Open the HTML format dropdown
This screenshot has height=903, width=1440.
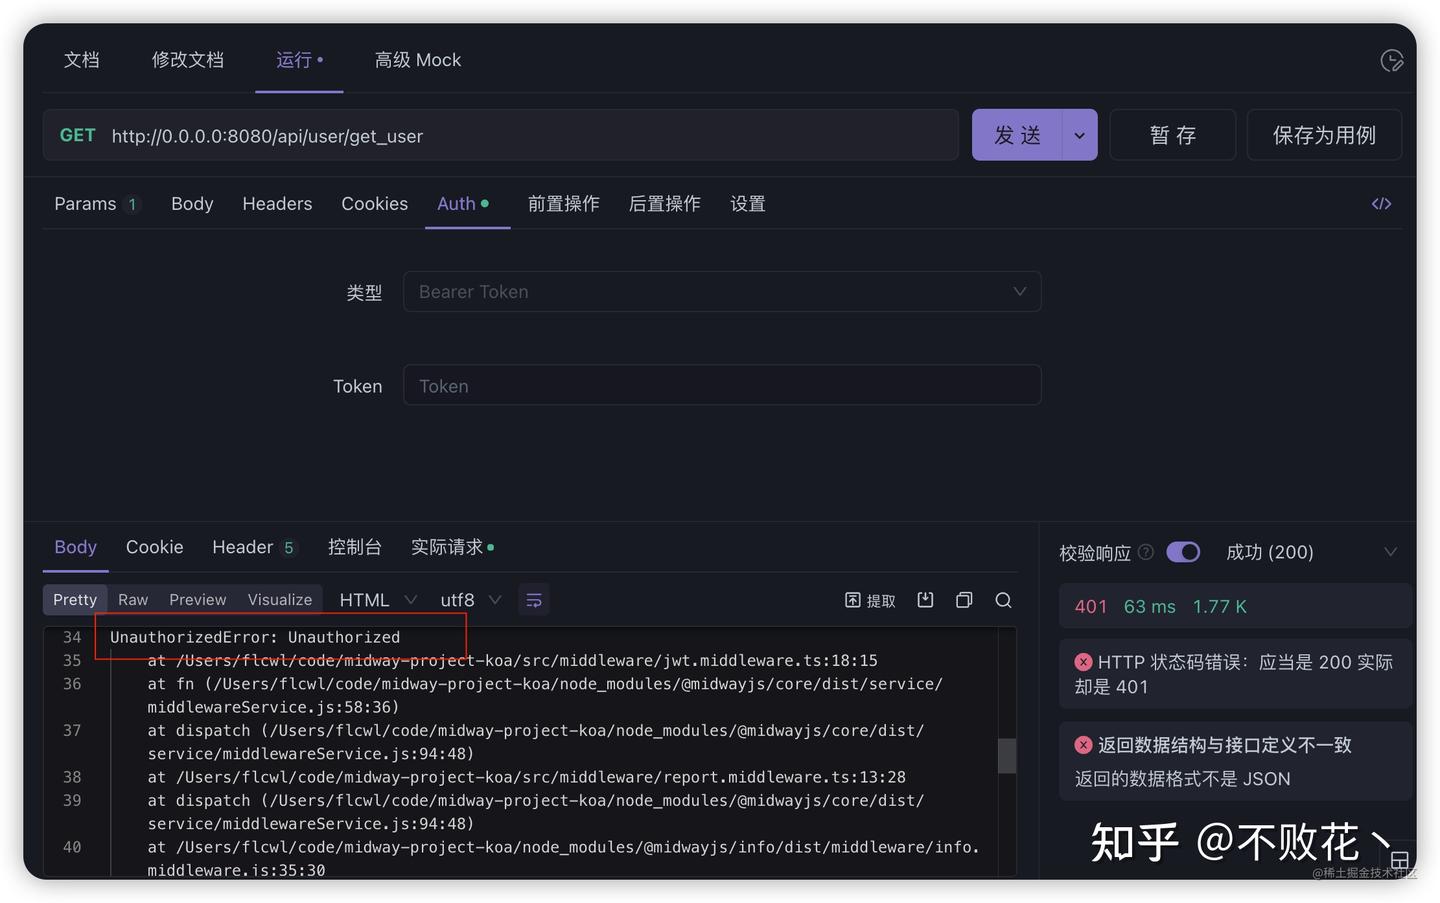coord(378,600)
